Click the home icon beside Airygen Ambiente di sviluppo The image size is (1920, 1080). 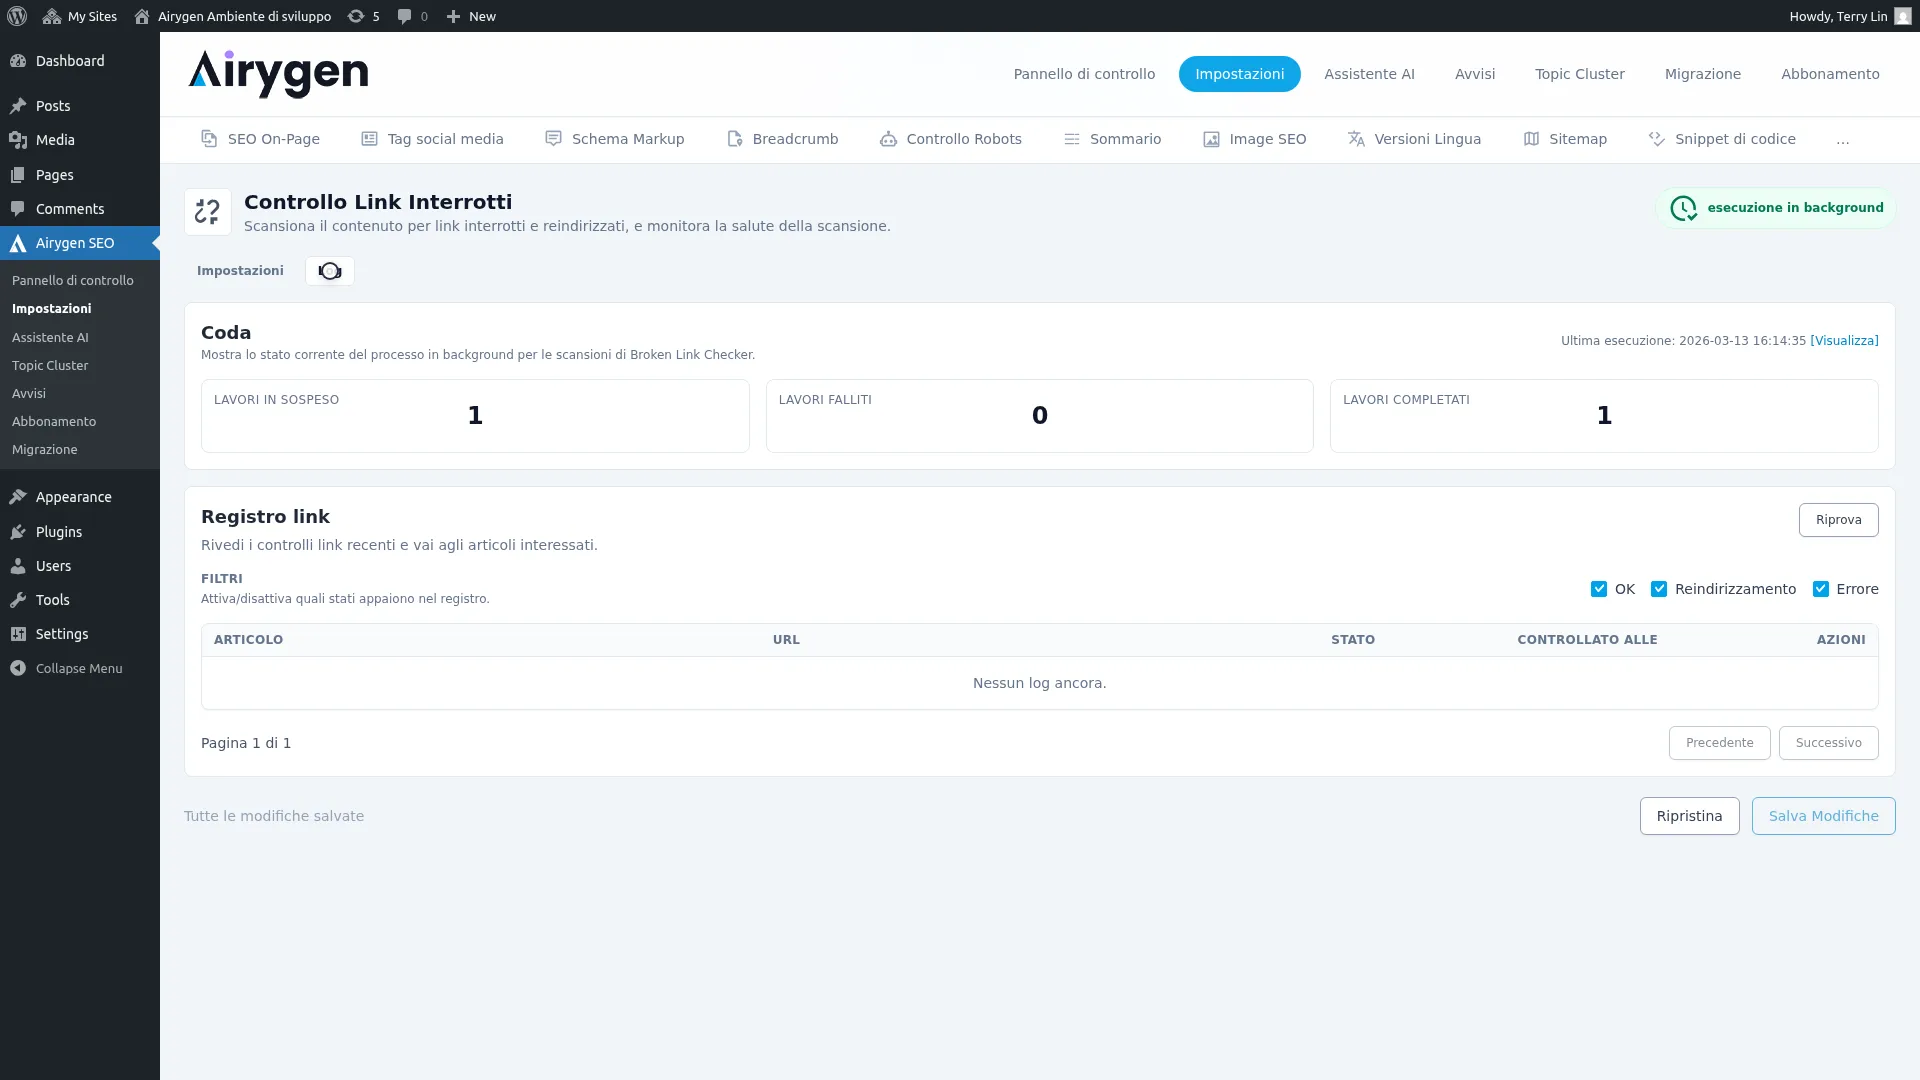pyautogui.click(x=142, y=16)
